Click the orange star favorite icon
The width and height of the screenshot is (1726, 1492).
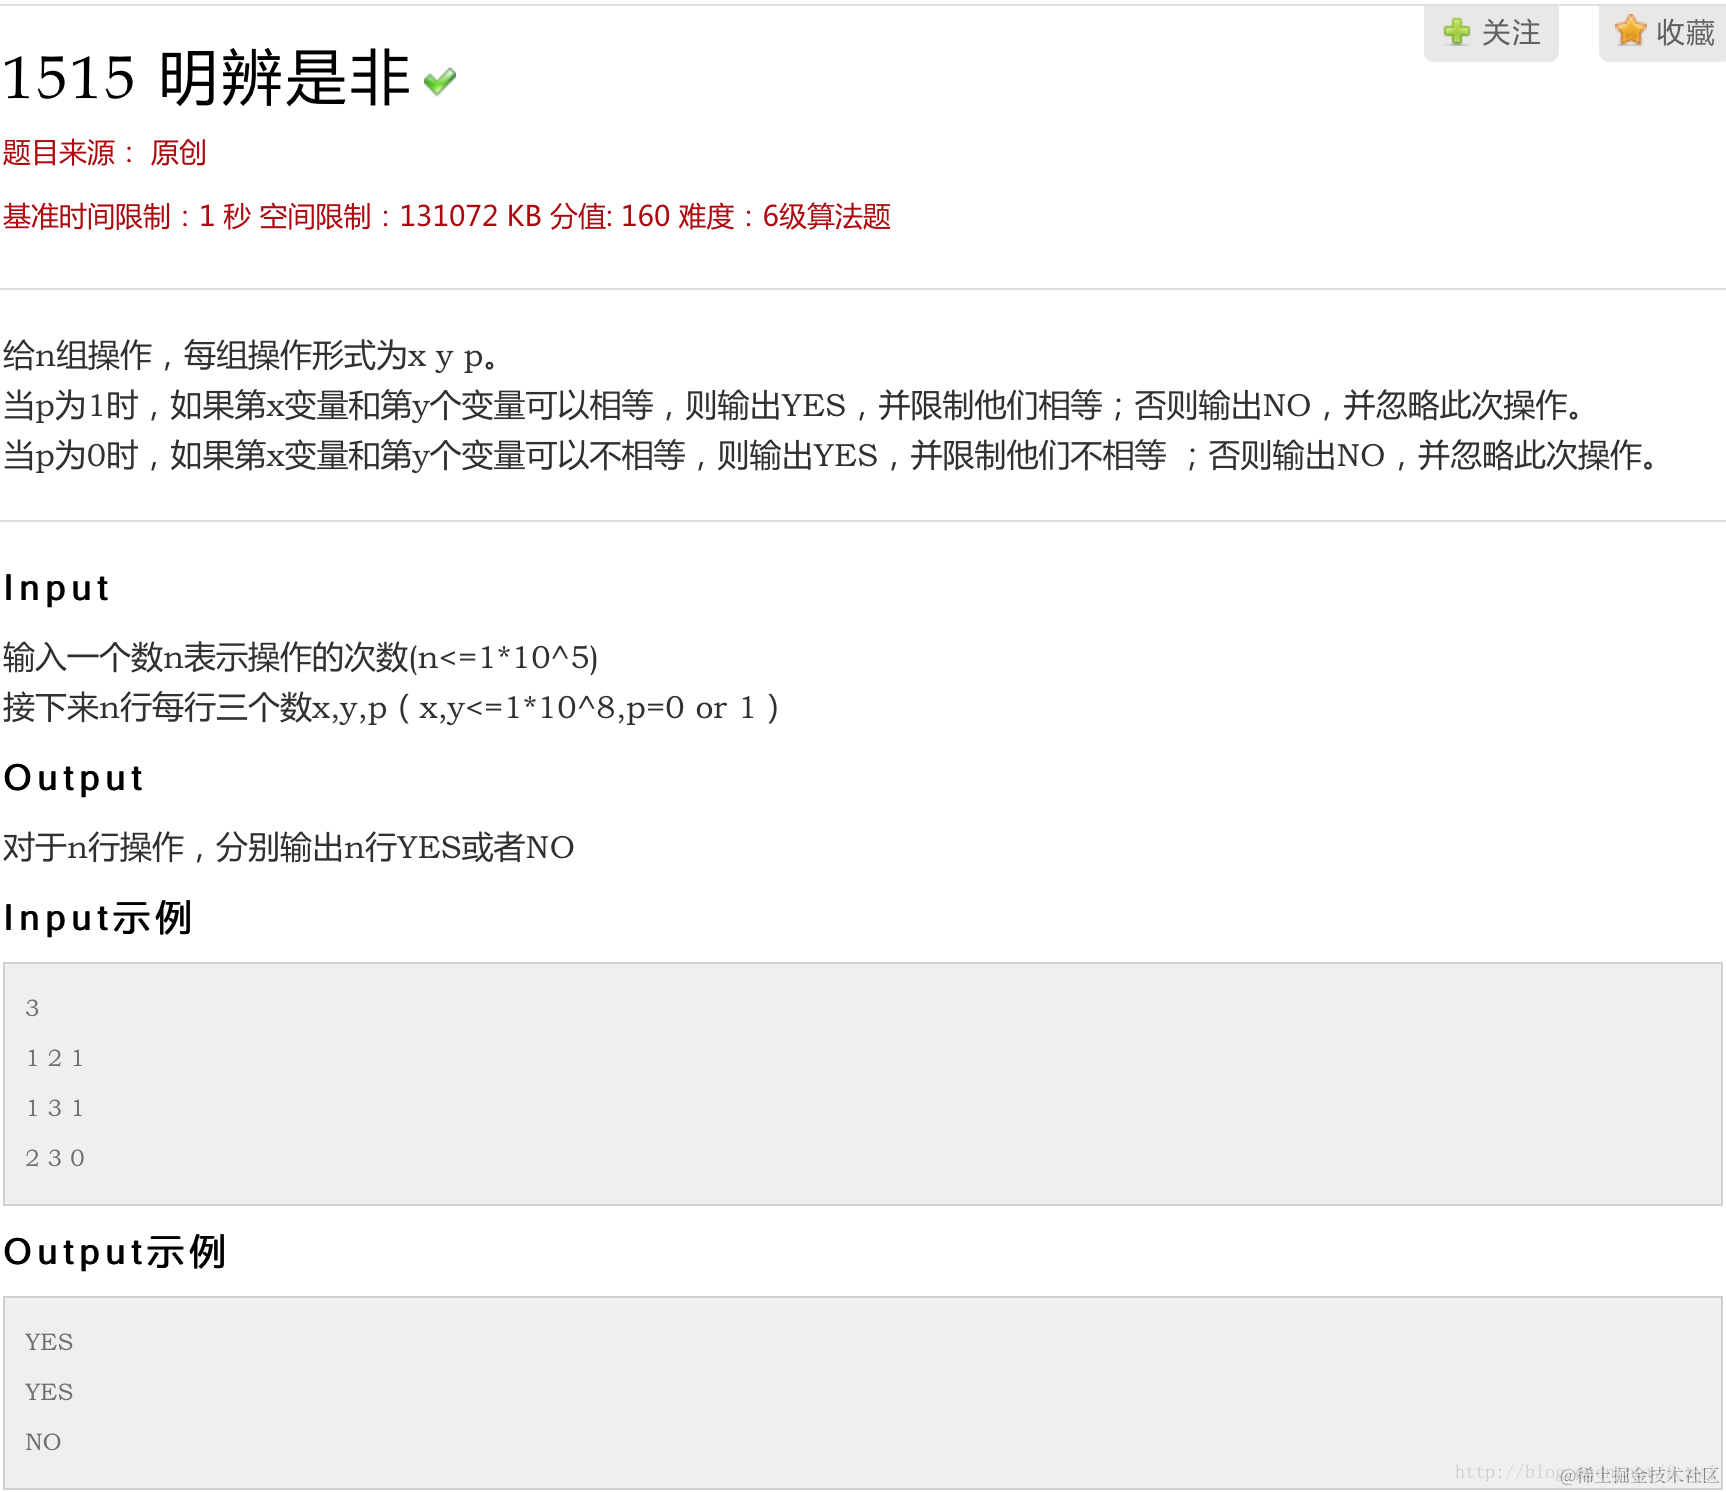[x=1630, y=31]
